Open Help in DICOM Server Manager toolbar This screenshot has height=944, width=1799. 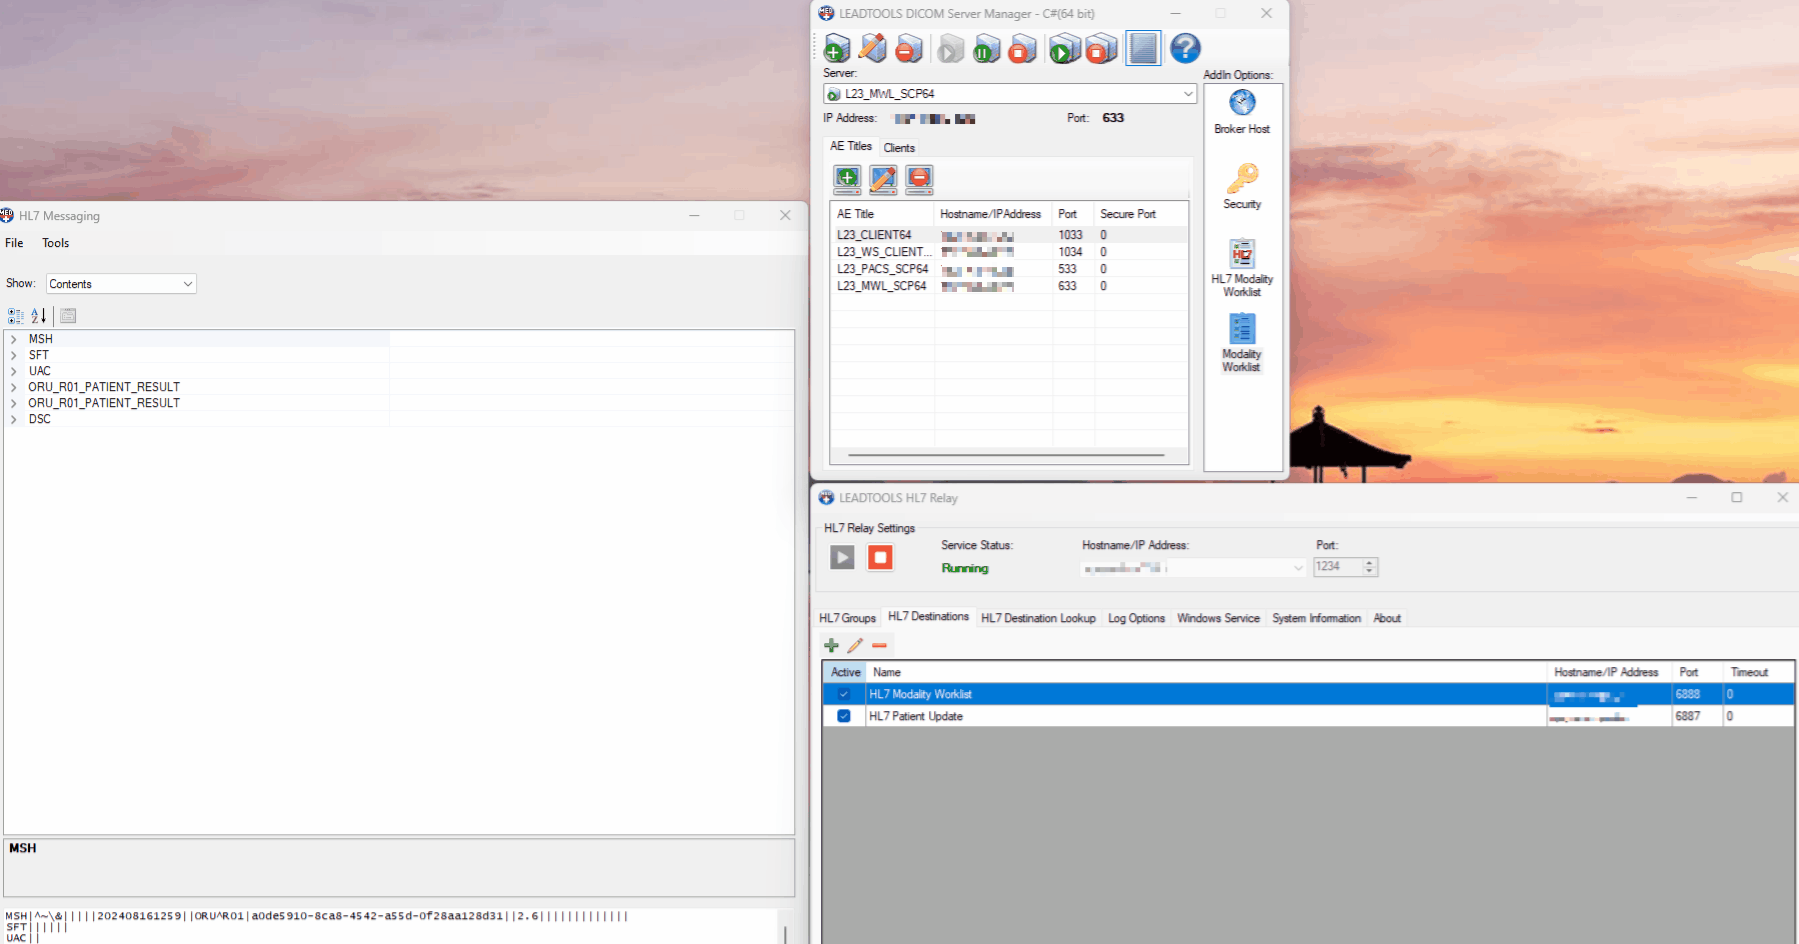point(1185,48)
